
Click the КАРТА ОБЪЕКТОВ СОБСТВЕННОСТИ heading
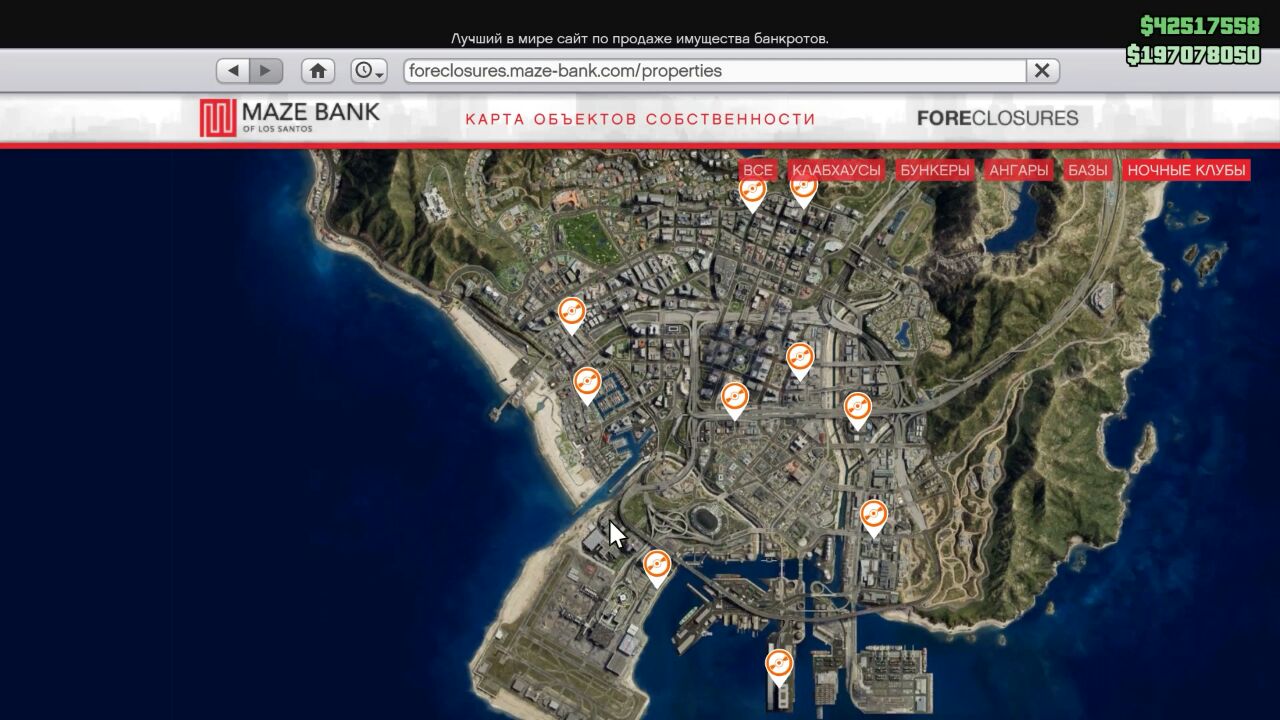tap(640, 119)
